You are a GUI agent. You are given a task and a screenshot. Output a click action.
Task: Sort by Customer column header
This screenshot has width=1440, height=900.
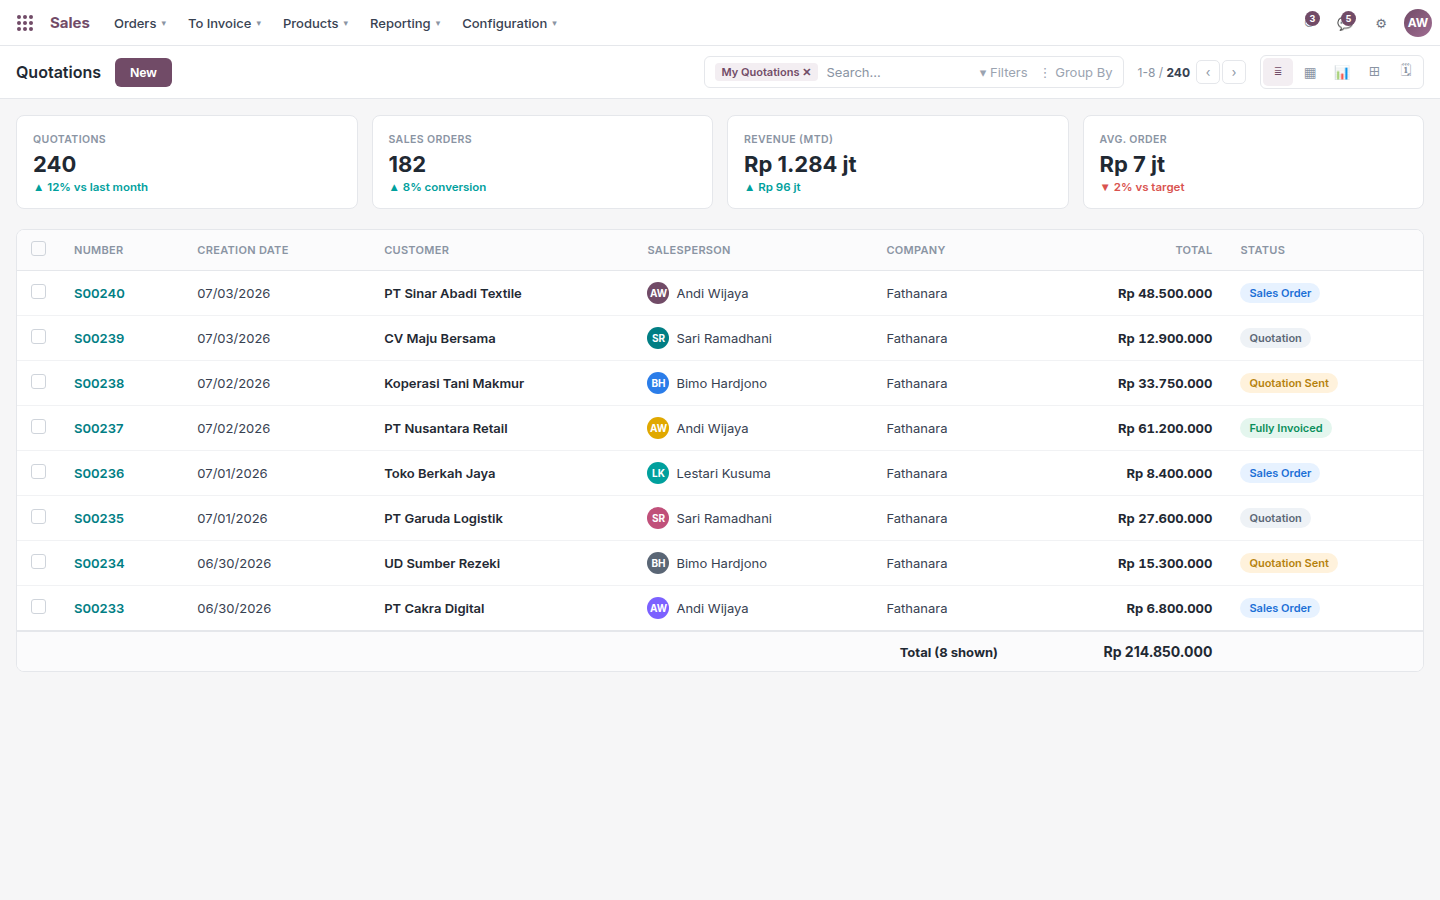(x=417, y=250)
